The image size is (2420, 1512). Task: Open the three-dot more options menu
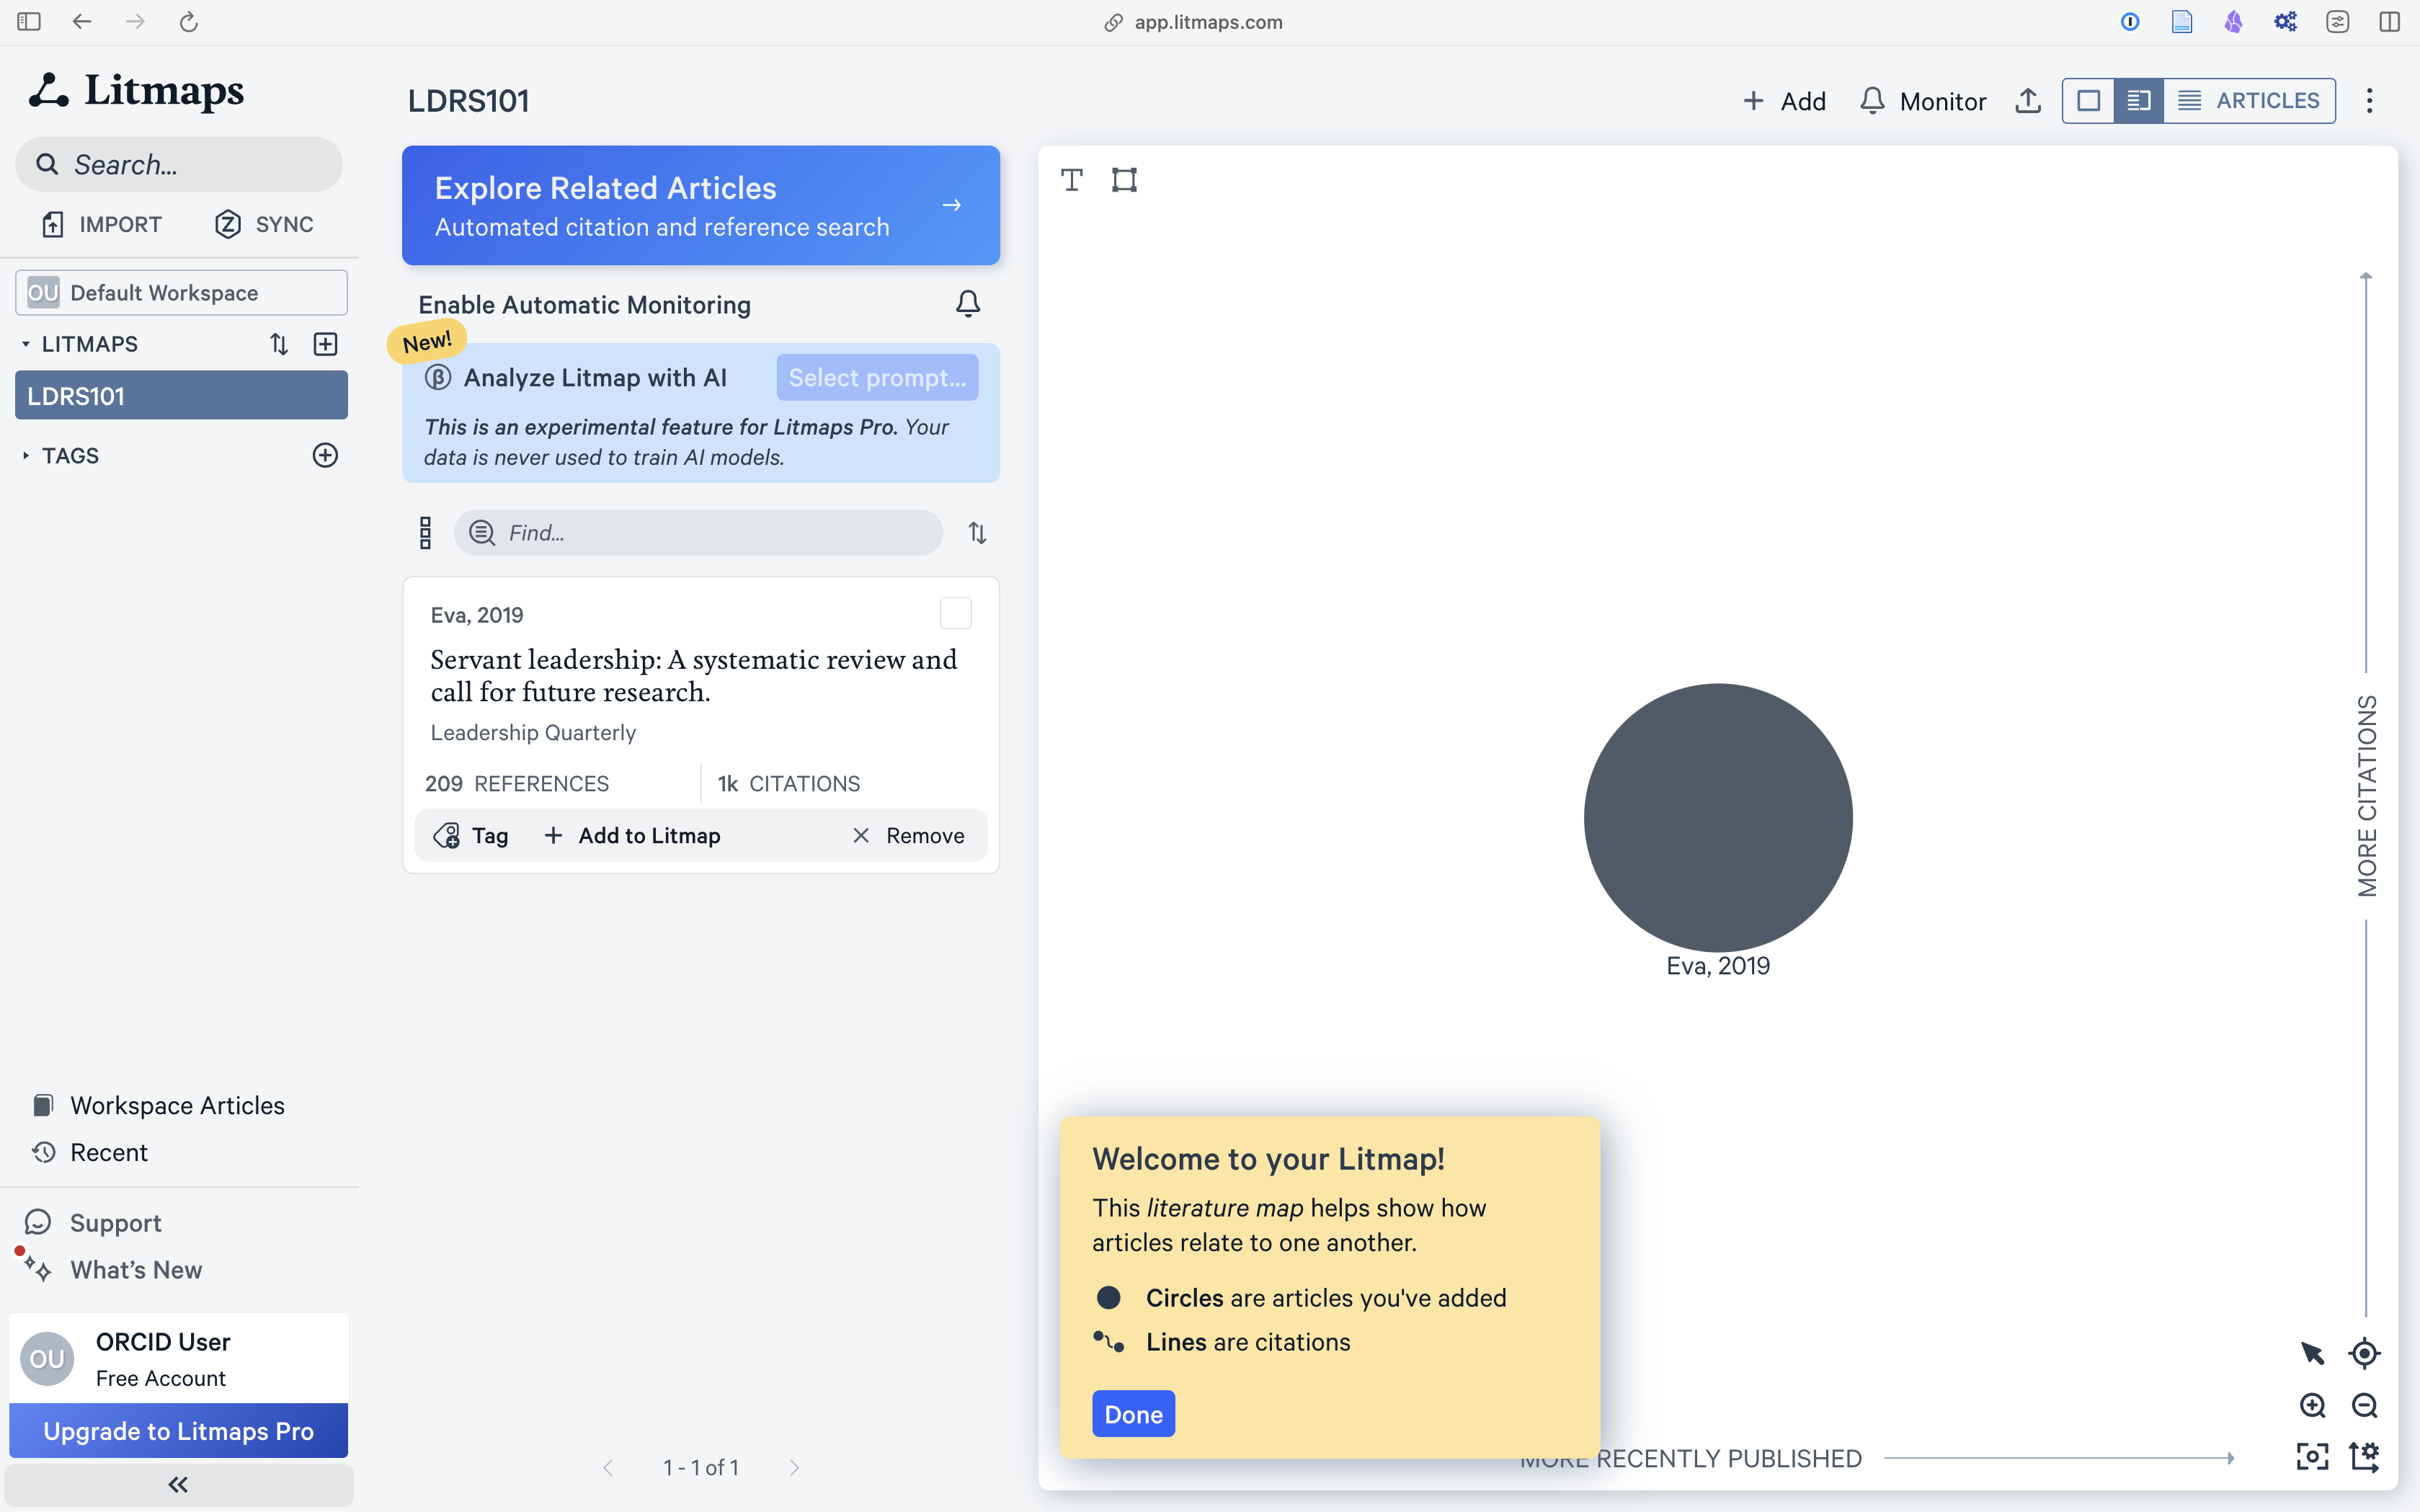pos(2369,100)
